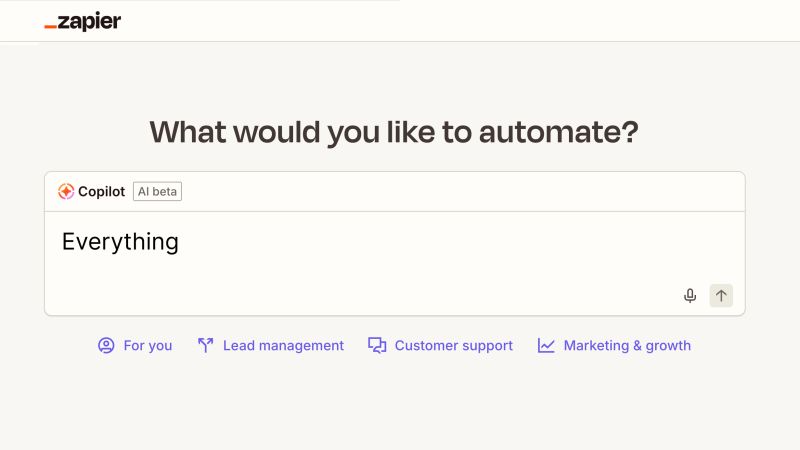This screenshot has width=800, height=450.
Task: Click the For you person icon
Action: [106, 345]
